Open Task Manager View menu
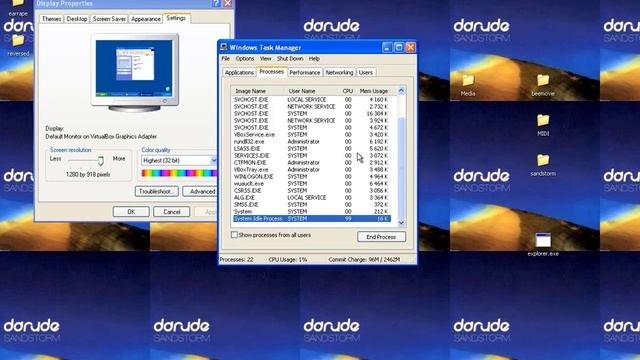The width and height of the screenshot is (640, 360). [265, 59]
